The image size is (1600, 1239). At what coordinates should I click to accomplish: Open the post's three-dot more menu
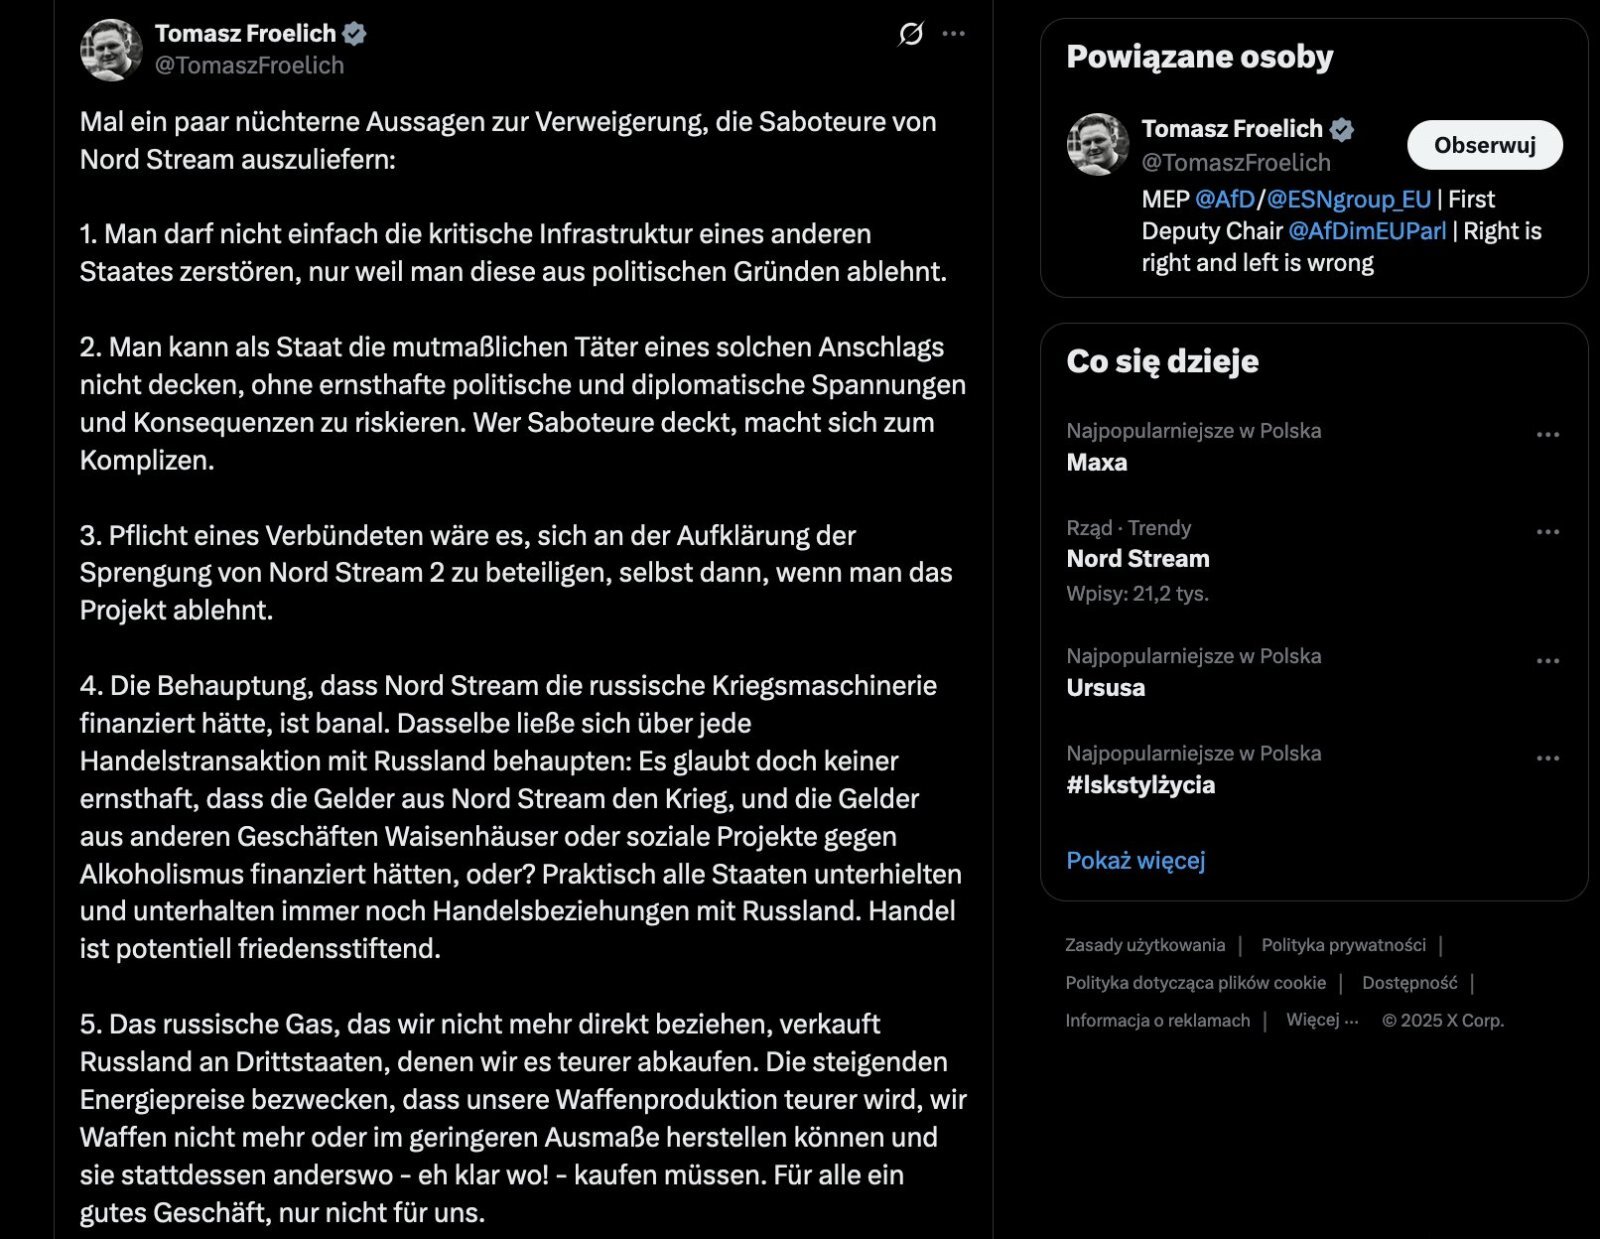(x=954, y=34)
